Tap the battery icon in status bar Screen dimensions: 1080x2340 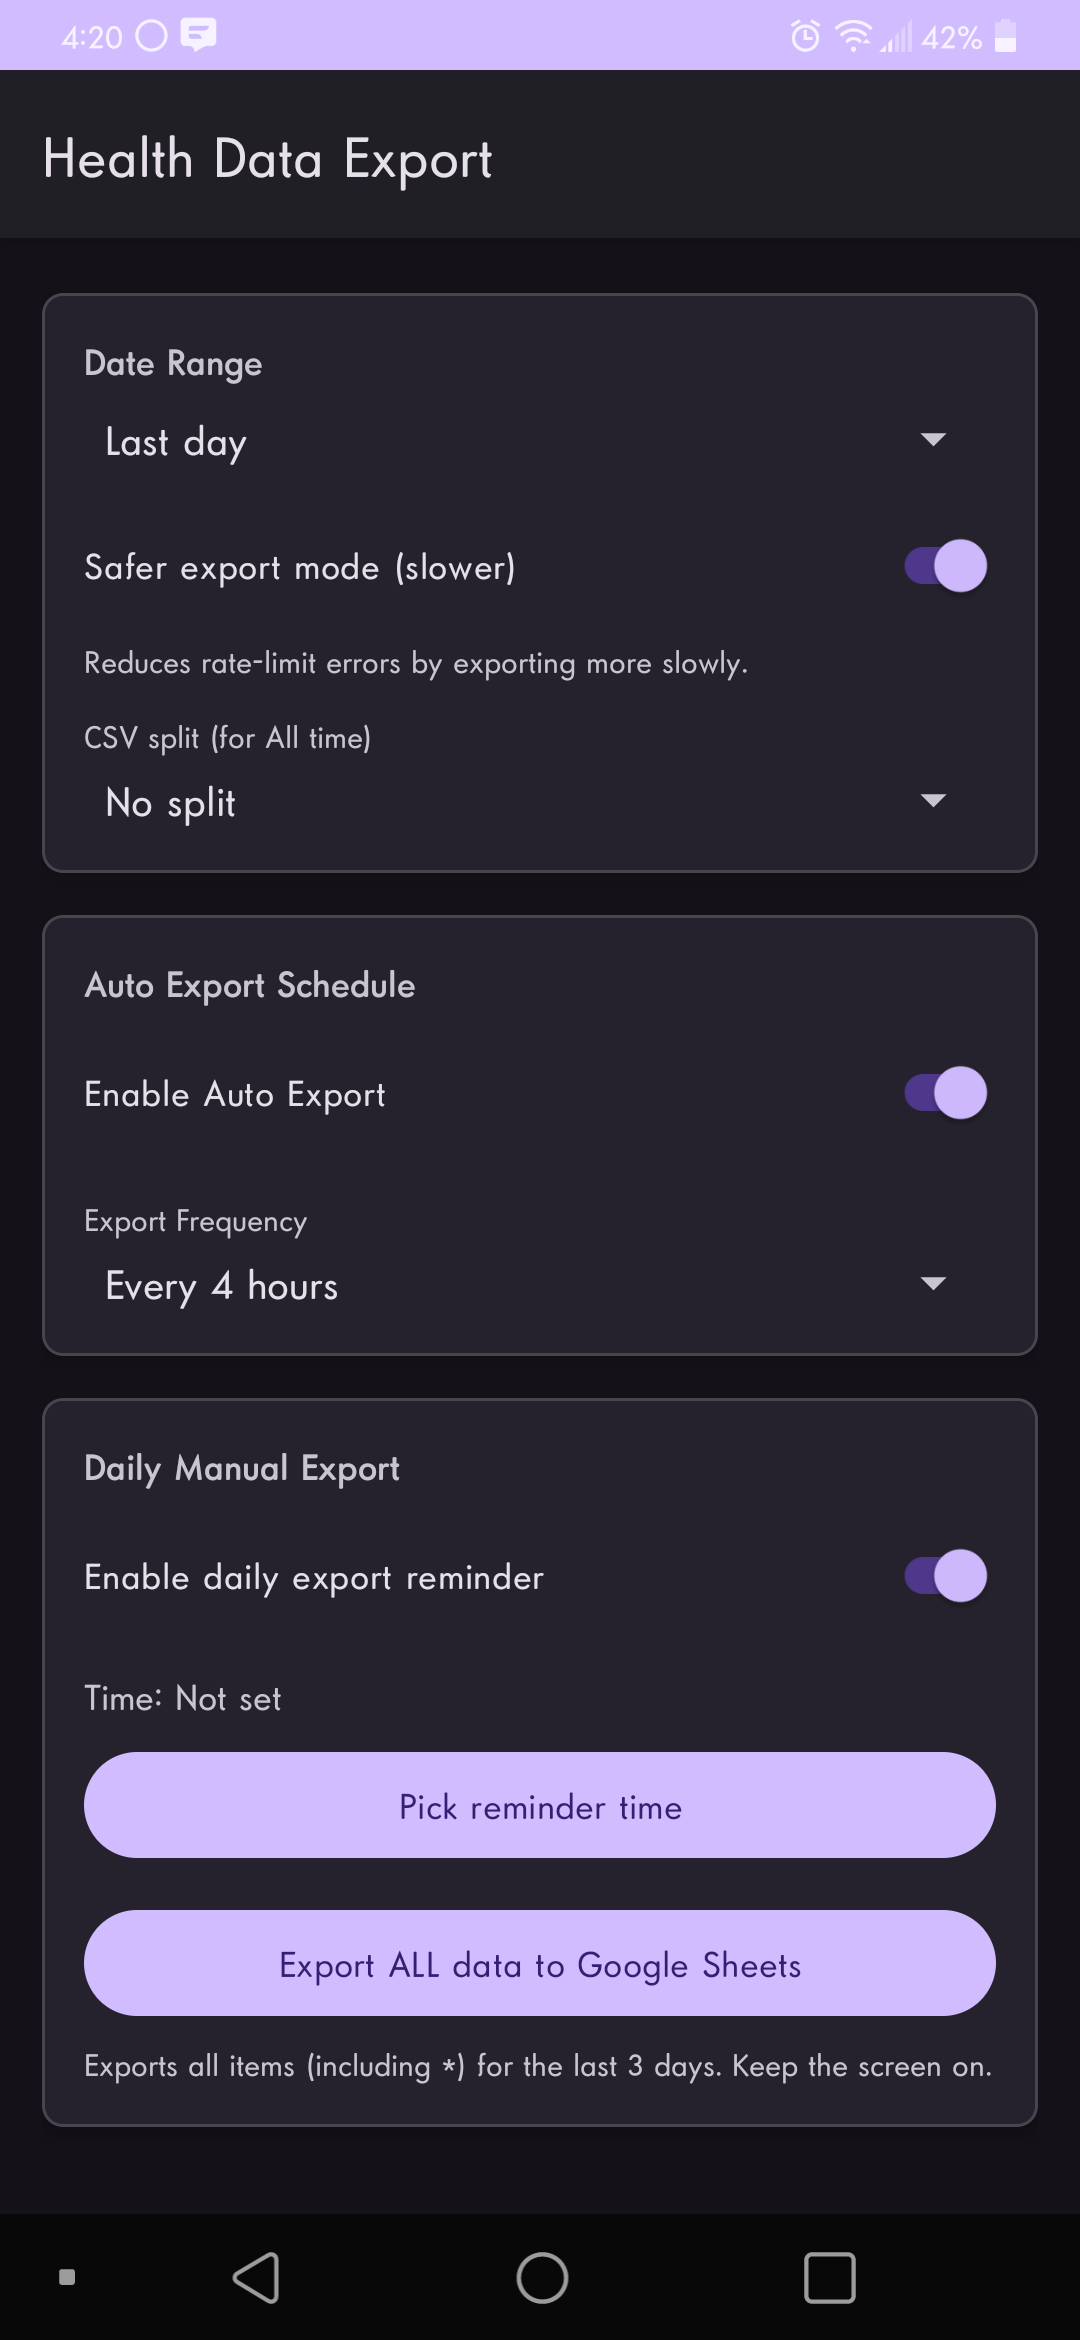(x=1006, y=37)
